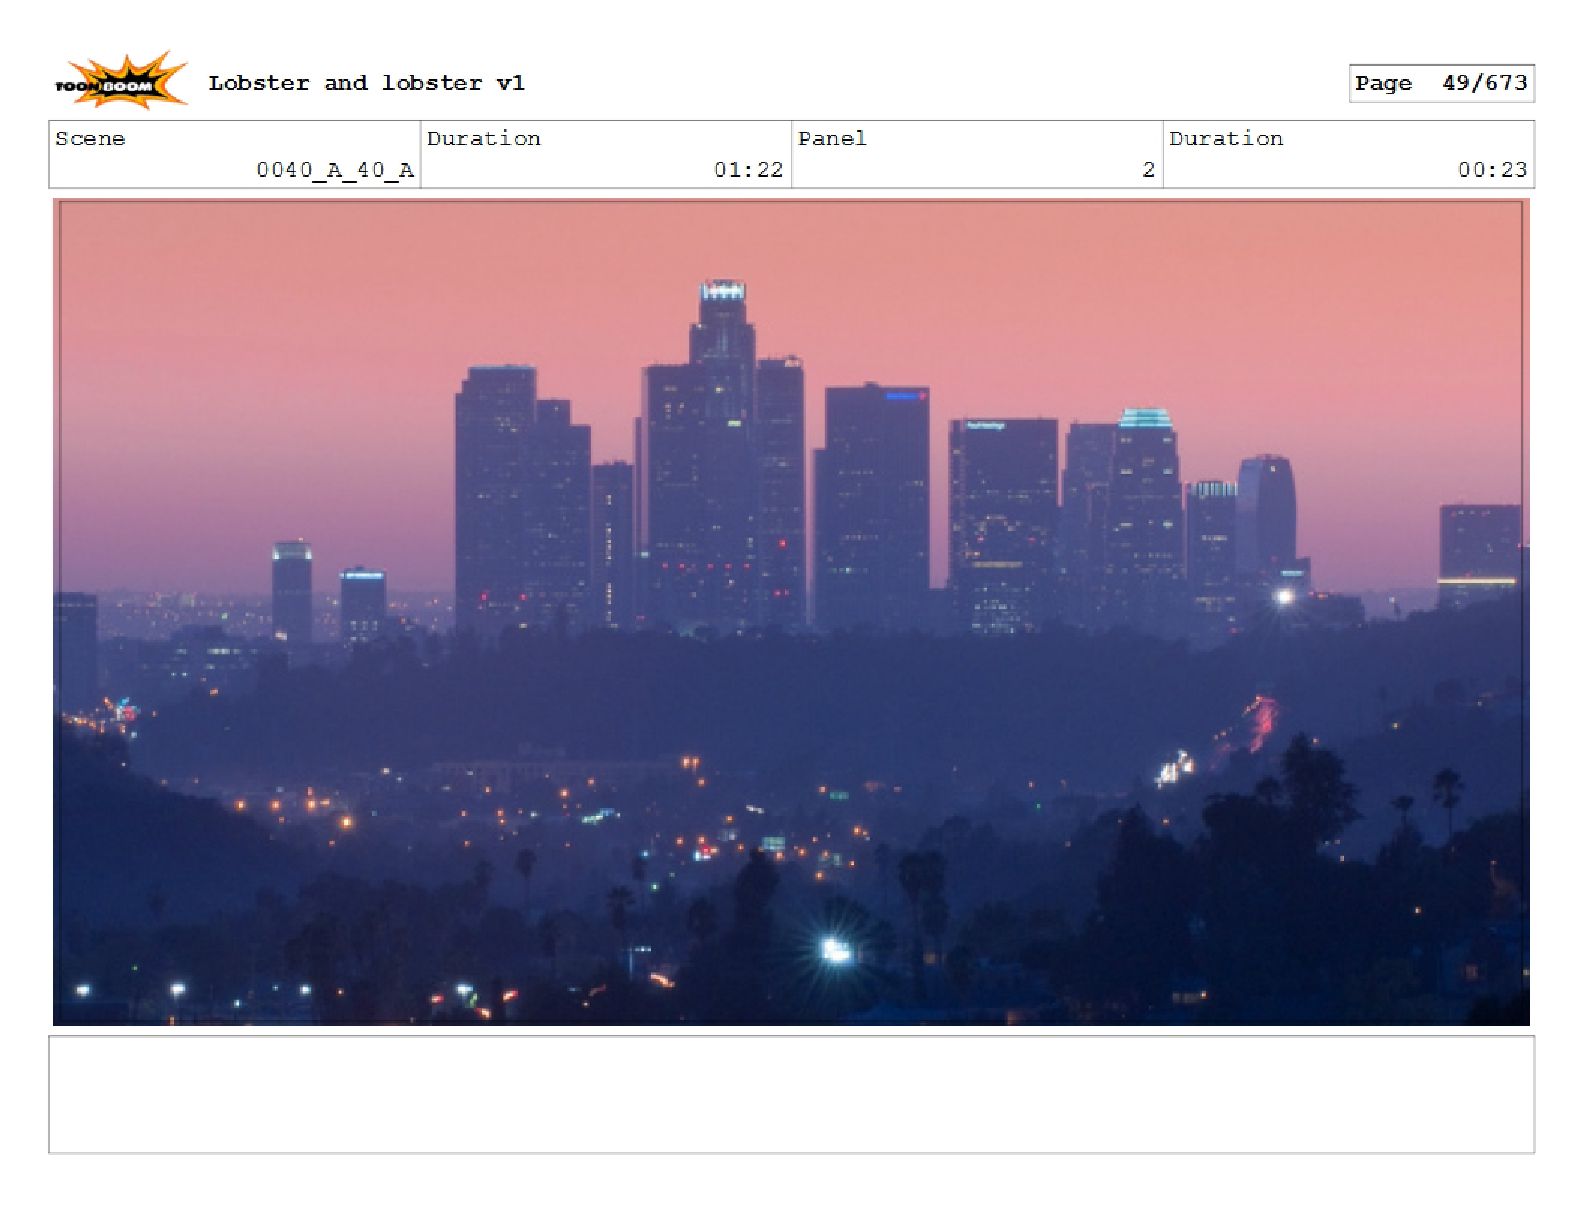
Task: Select the title 'Lobster and lobster v1'
Action: [366, 83]
